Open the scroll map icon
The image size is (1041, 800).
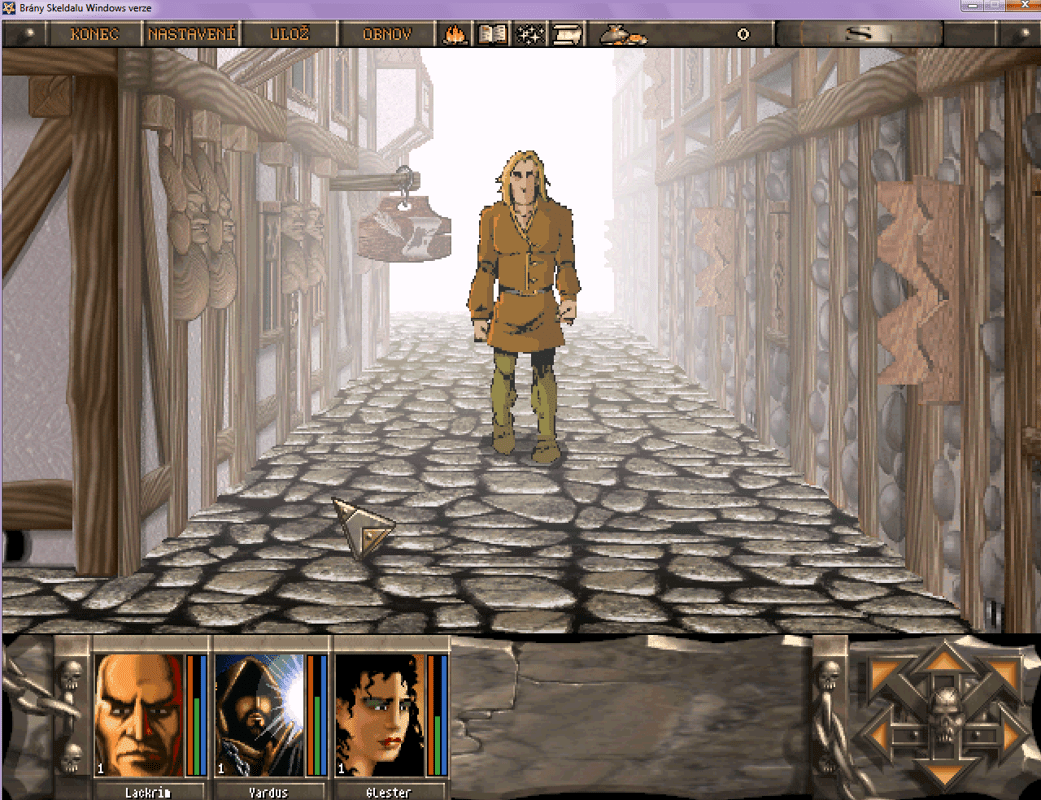click(x=566, y=34)
